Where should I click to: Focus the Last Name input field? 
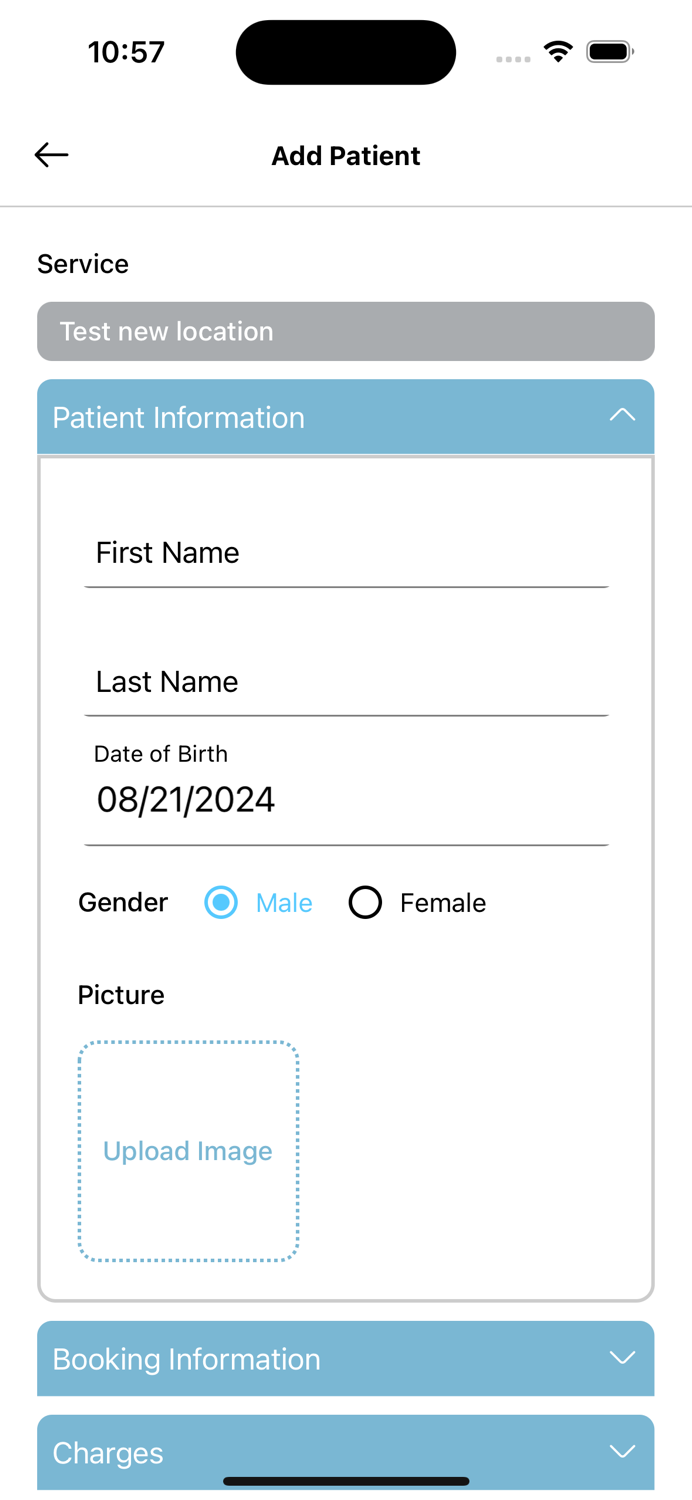coord(346,682)
